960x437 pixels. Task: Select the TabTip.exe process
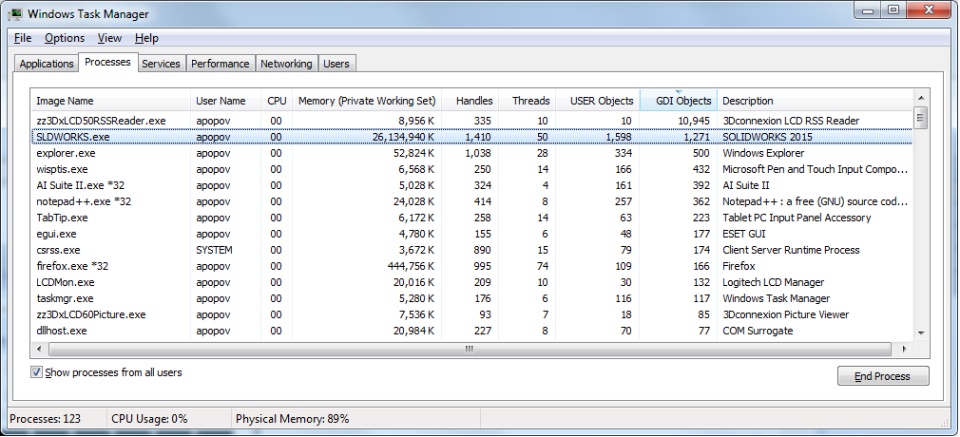(x=471, y=217)
